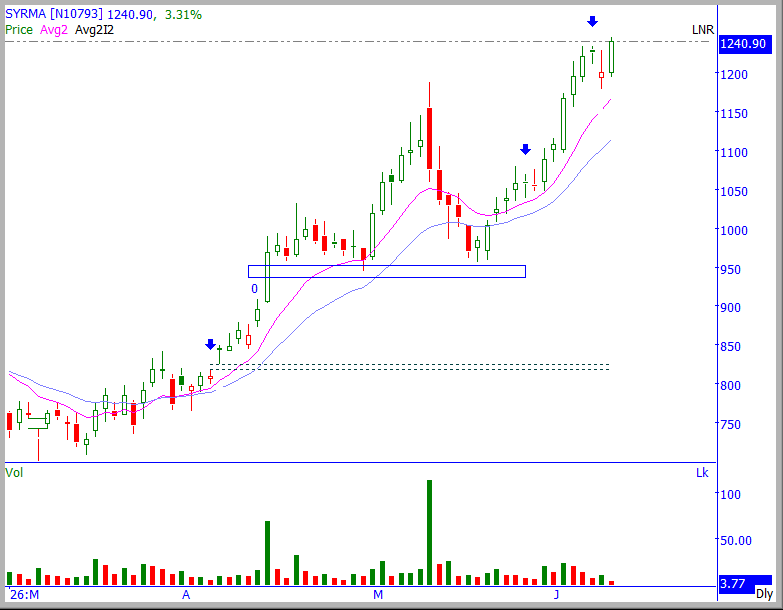Image resolution: width=783 pixels, height=610 pixels.
Task: Click the 1100 price axis label
Action: click(734, 152)
